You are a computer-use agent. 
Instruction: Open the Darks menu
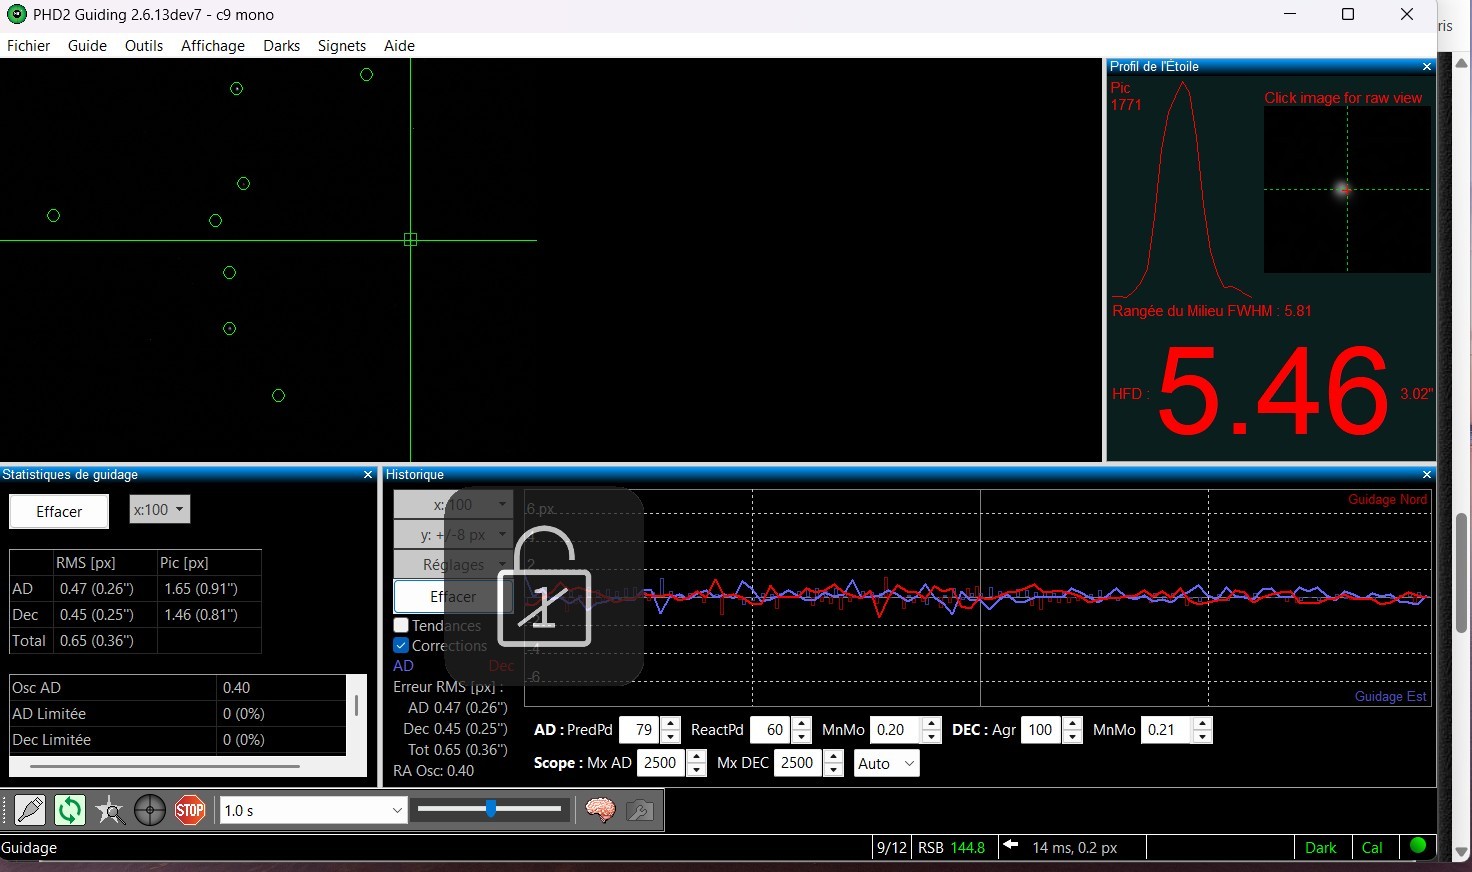(x=282, y=46)
